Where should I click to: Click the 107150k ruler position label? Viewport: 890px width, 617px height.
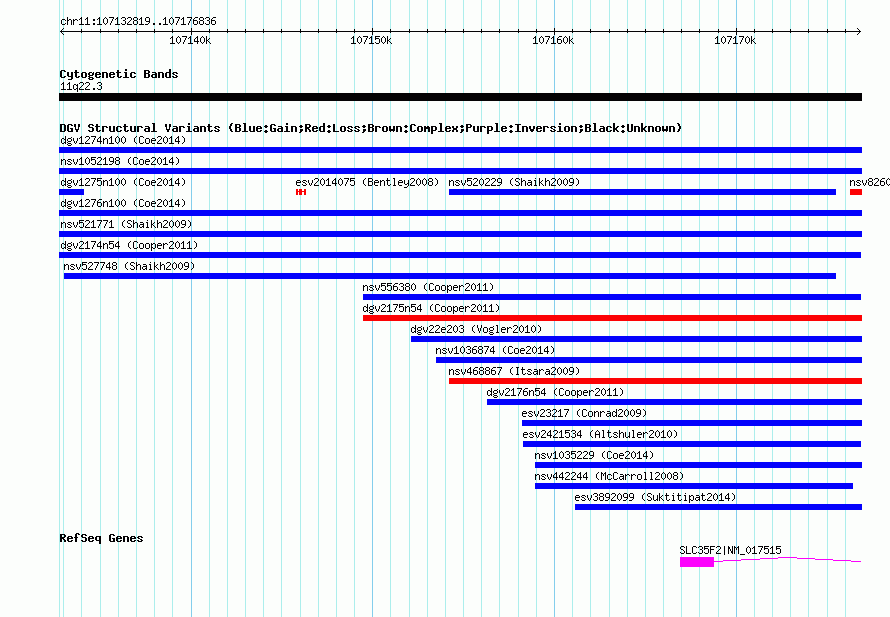371,40
